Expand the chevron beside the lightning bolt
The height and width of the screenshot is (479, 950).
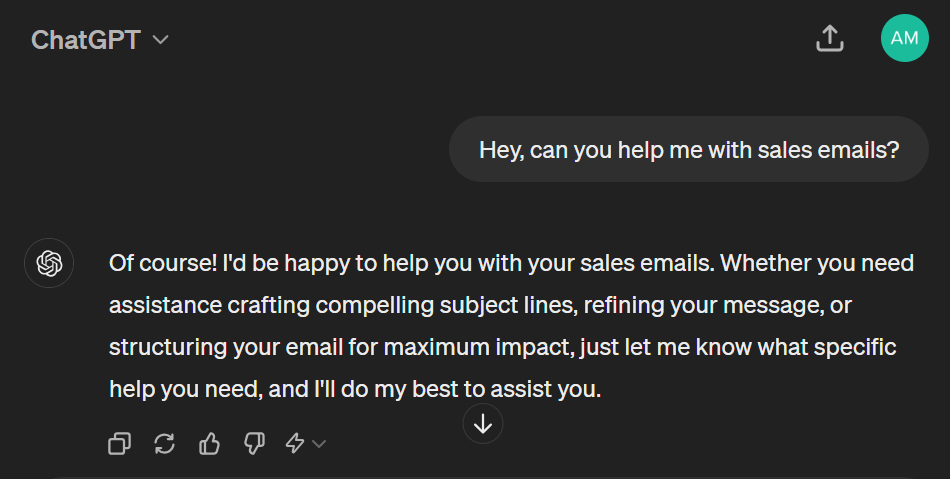click(x=319, y=443)
